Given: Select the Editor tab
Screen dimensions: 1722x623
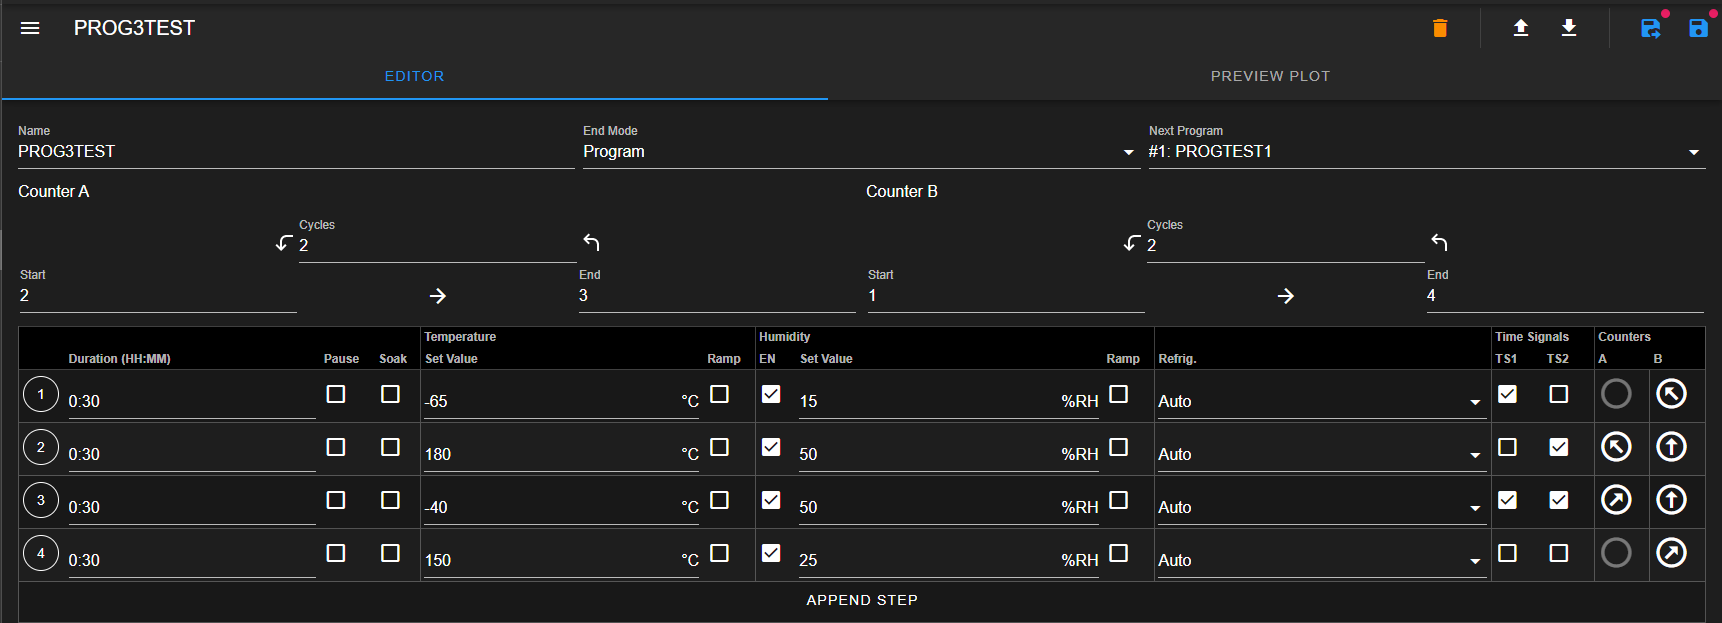Looking at the screenshot, I should click(x=414, y=76).
